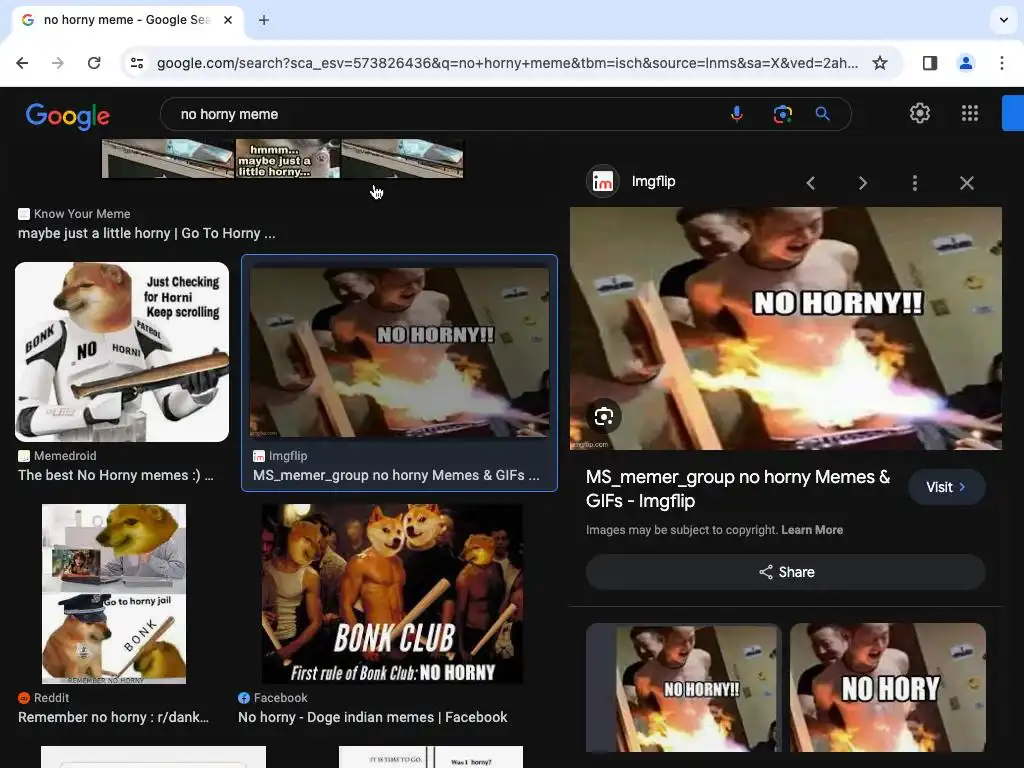This screenshot has width=1024, height=768.
Task: Open 'maybe just a little horny | Go To Horny' link
Action: tap(147, 233)
